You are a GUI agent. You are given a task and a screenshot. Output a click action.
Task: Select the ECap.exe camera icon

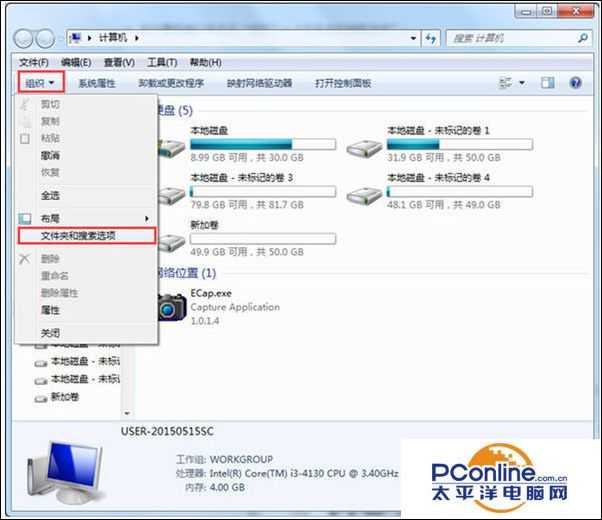pos(171,307)
